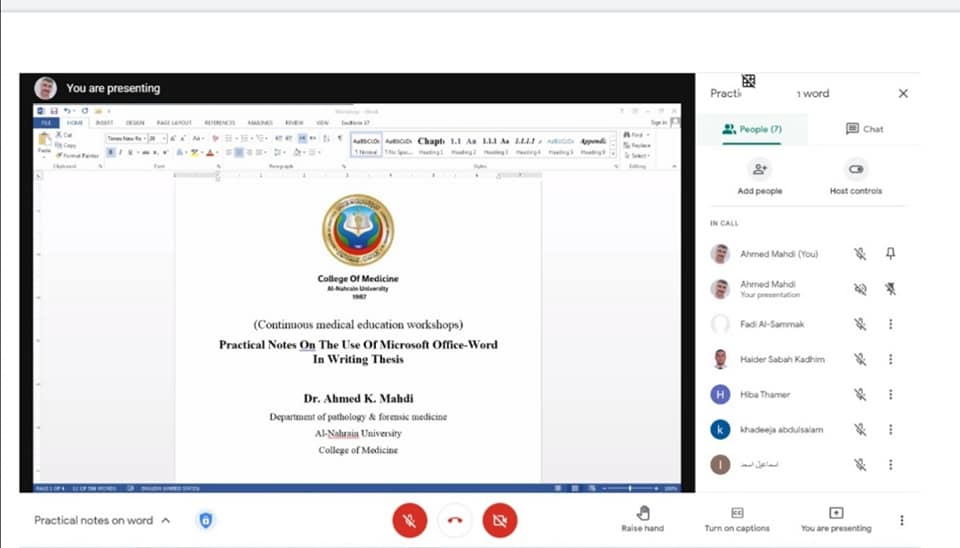Open Host controls
960x548 pixels.
tap(856, 178)
